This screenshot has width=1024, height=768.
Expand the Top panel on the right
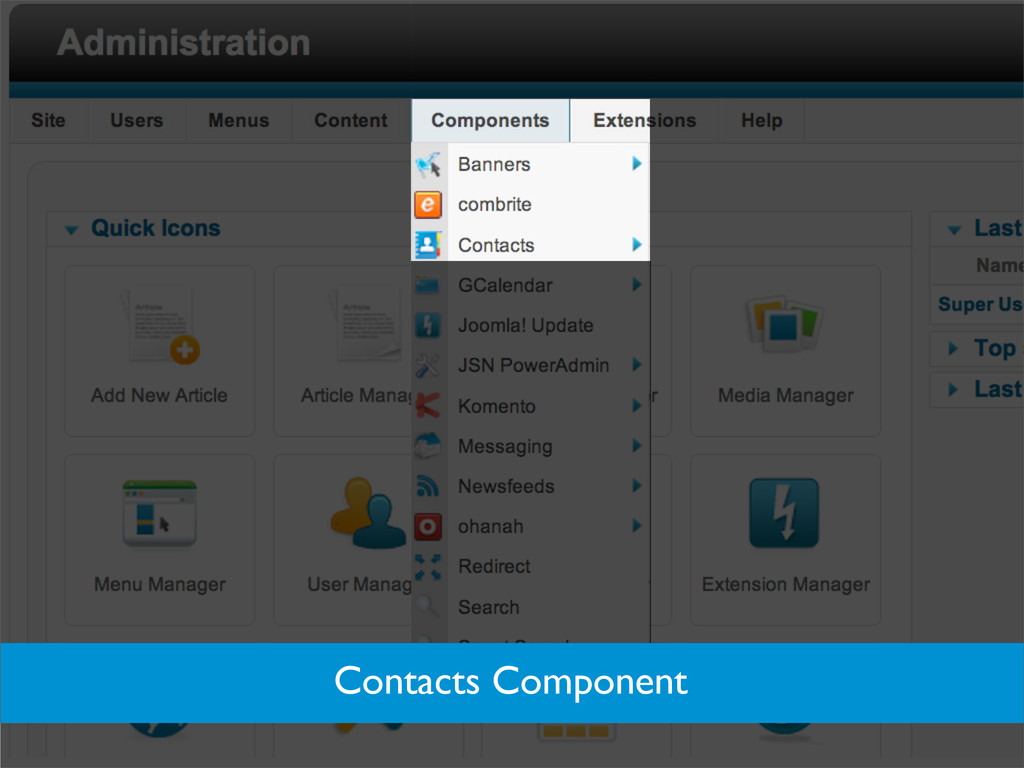click(x=953, y=348)
